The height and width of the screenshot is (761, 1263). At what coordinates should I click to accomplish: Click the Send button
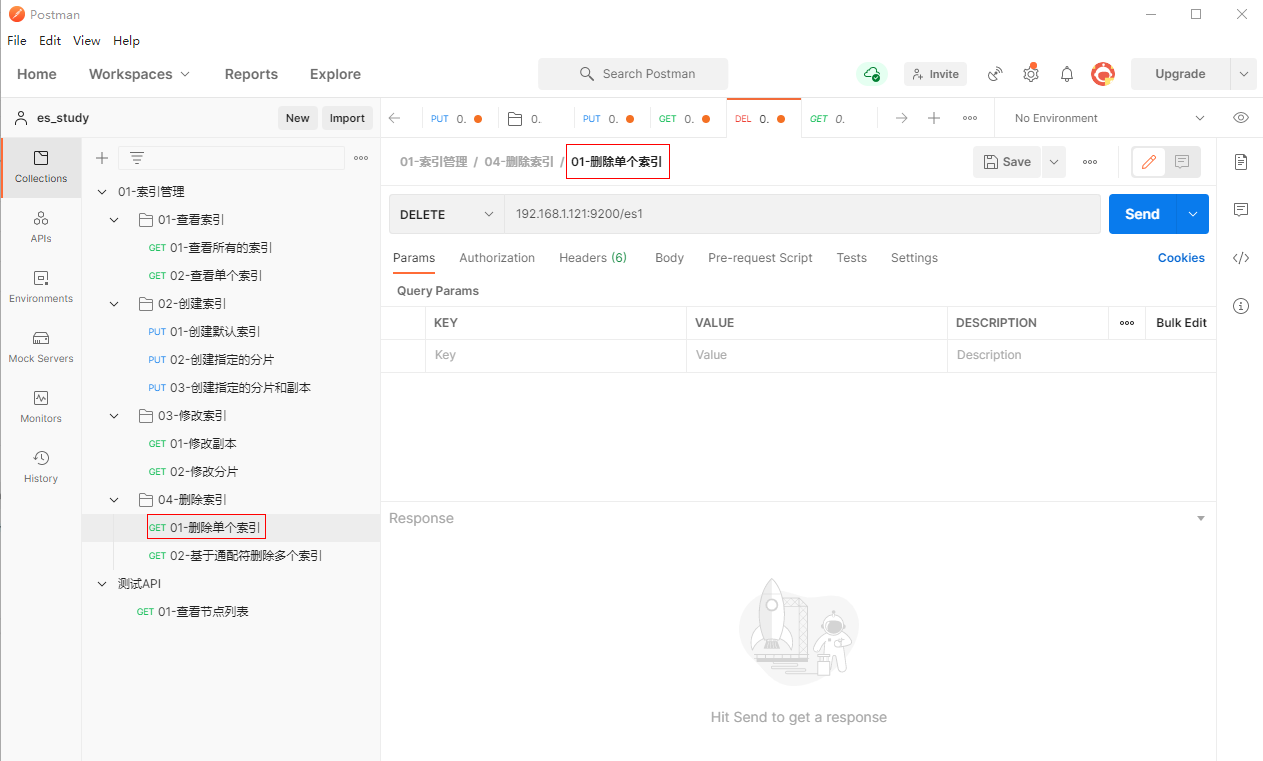point(1142,214)
